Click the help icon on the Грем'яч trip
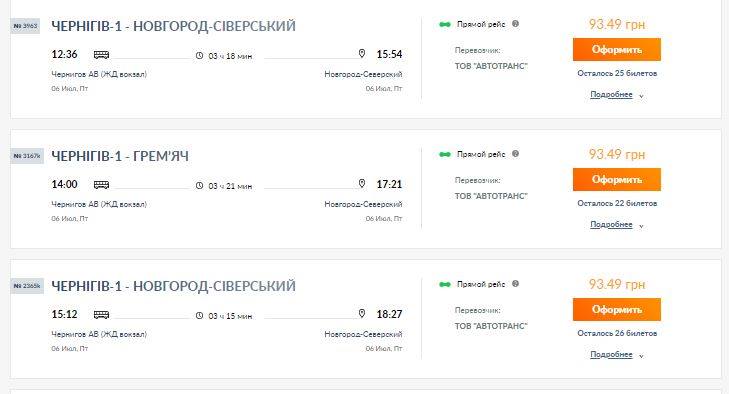Screen dimensions: 729x394 [515, 154]
